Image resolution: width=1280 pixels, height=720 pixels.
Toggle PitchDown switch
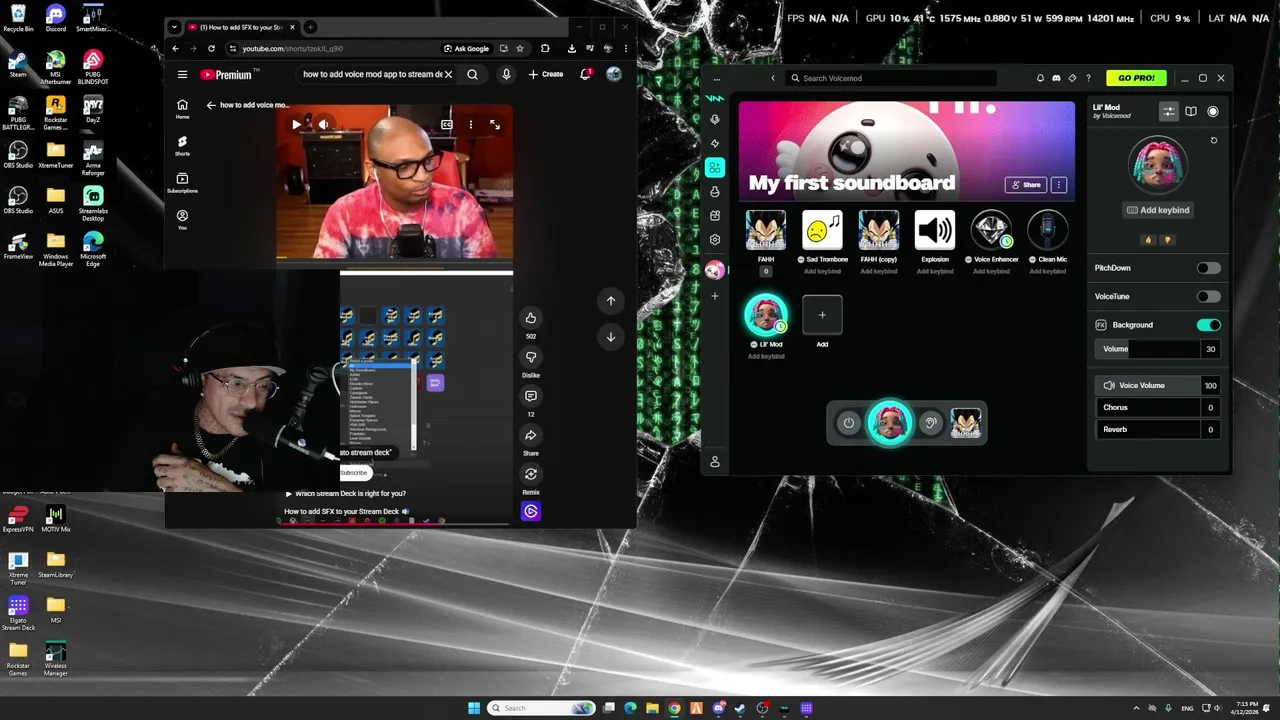tap(1208, 268)
